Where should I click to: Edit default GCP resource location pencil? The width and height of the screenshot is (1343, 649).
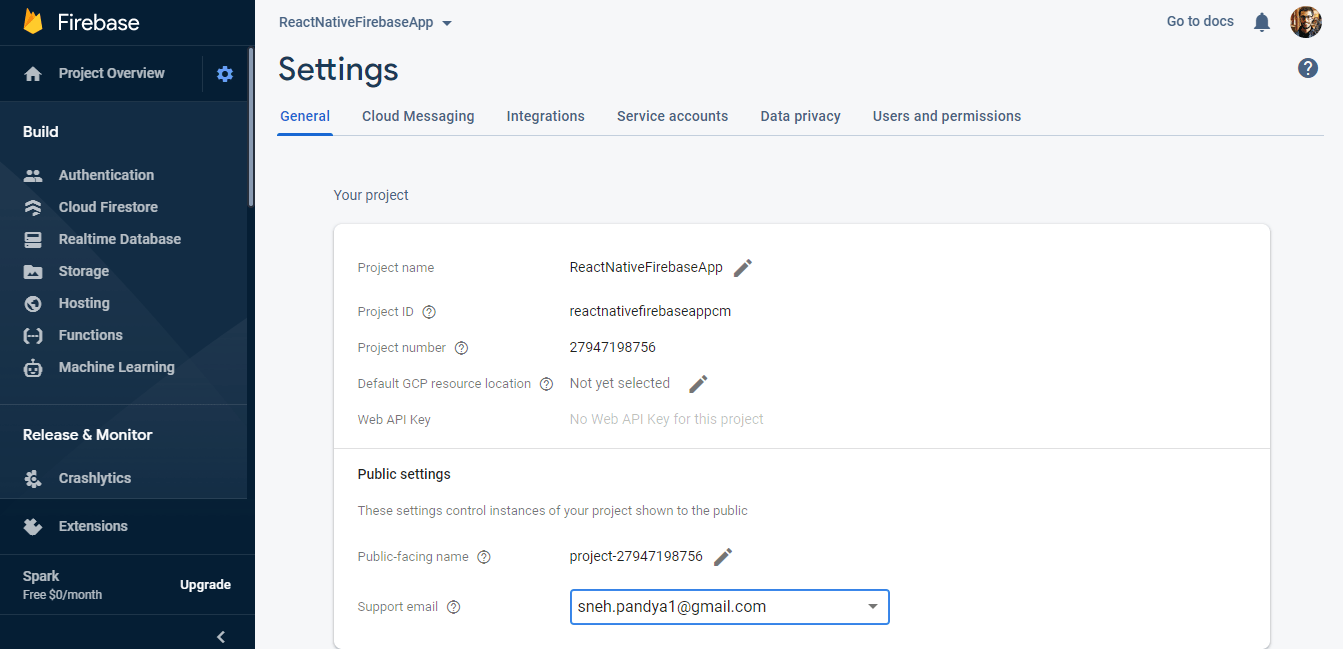tap(698, 384)
